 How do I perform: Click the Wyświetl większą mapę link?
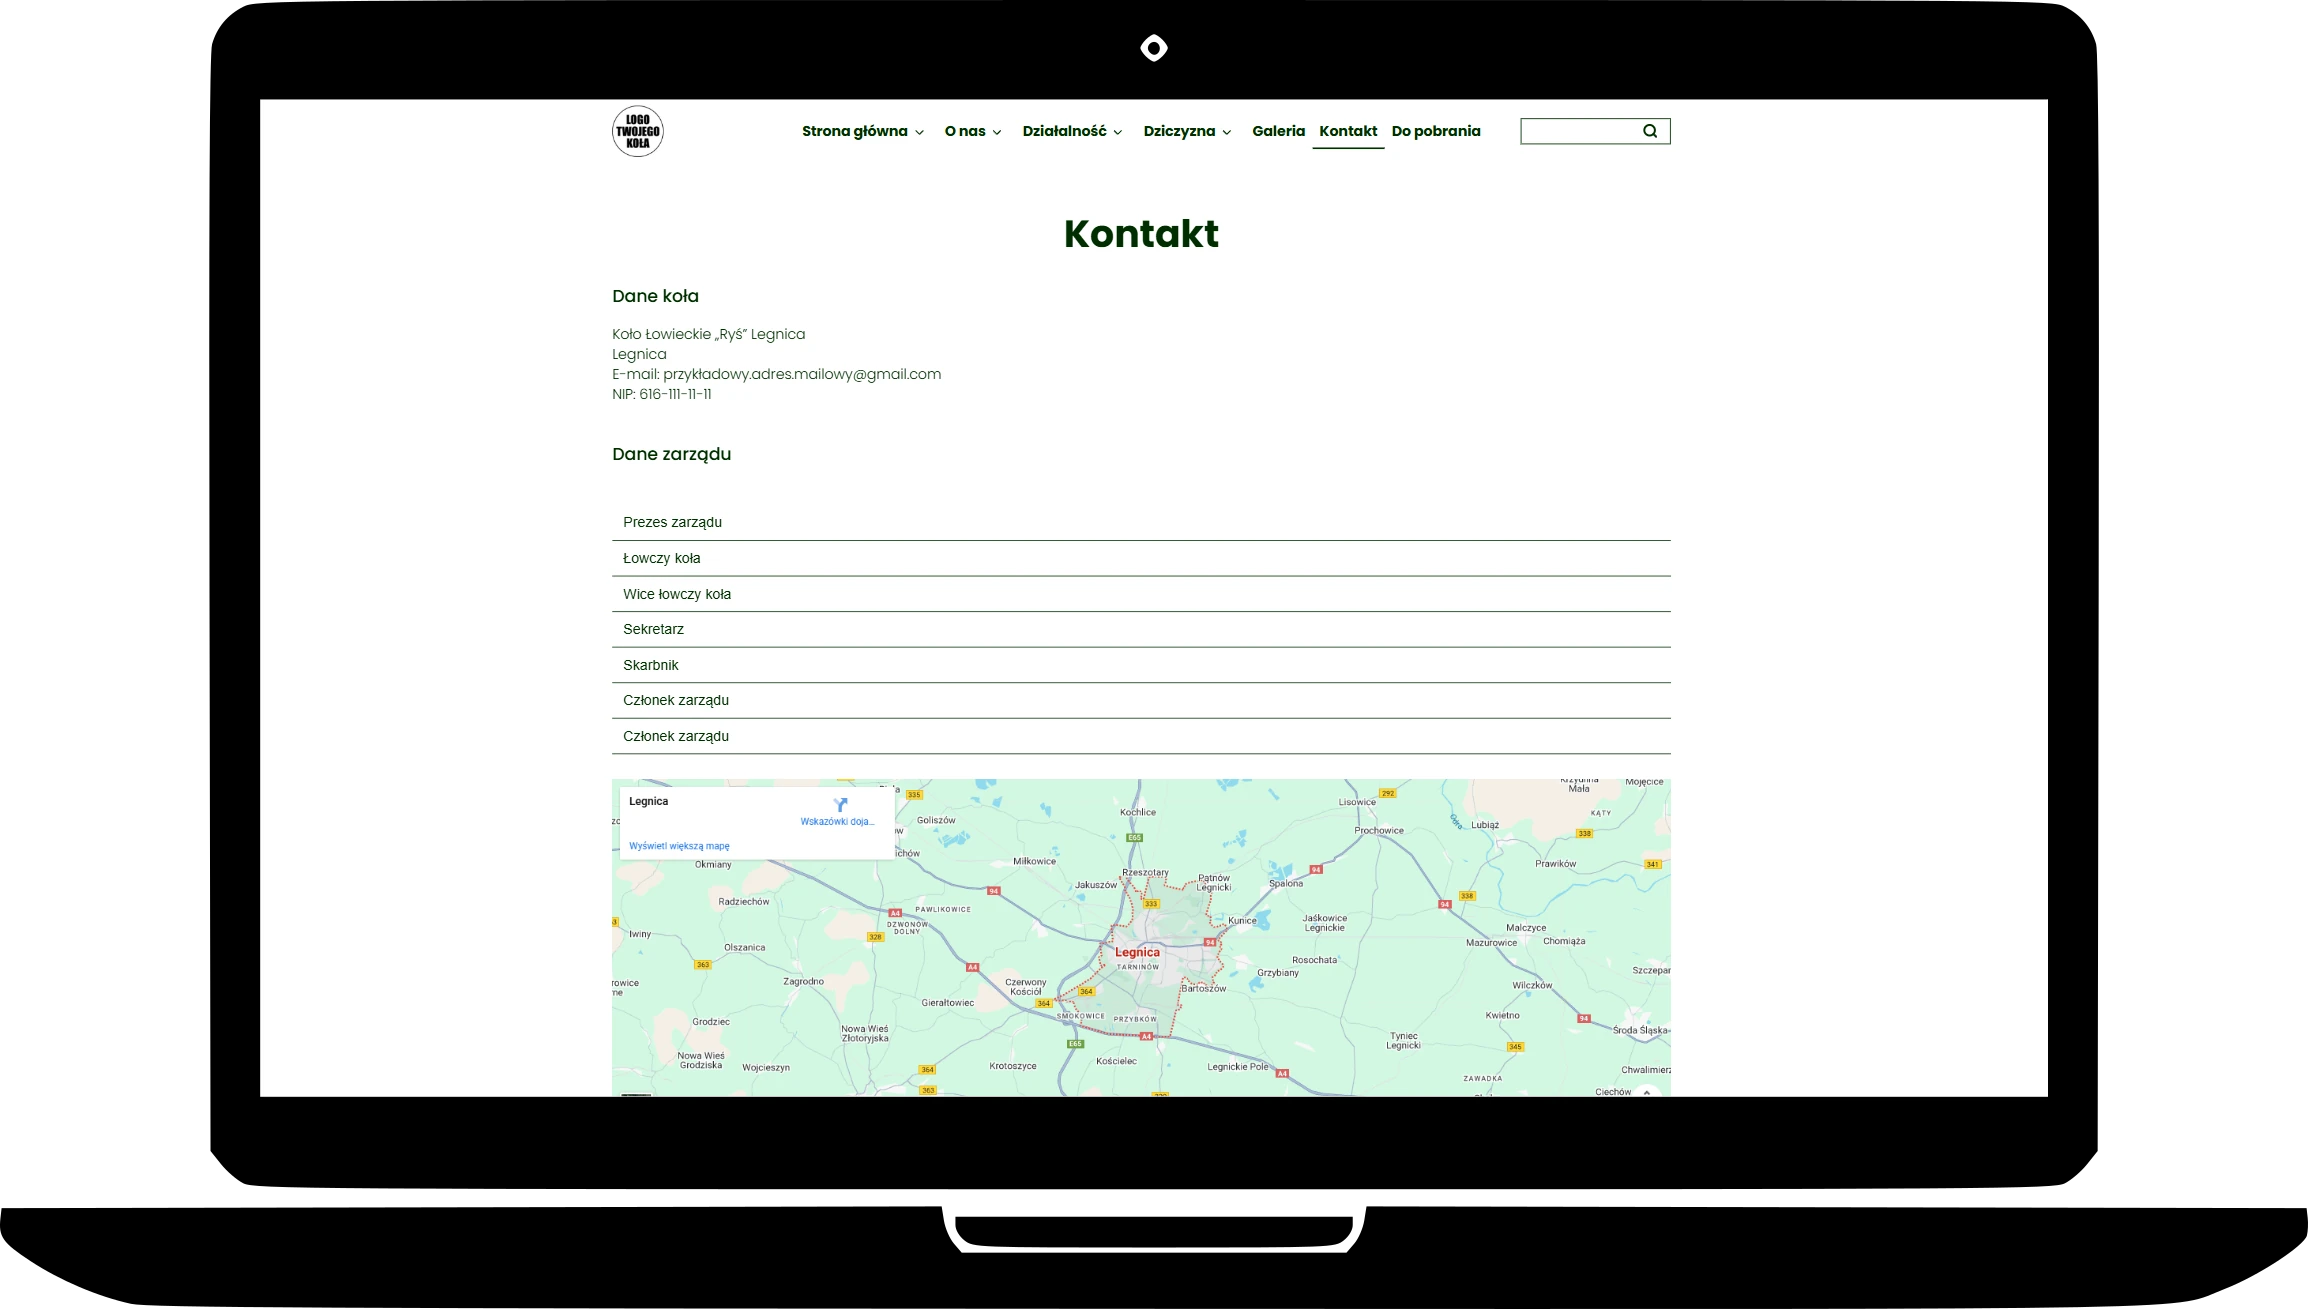(679, 846)
